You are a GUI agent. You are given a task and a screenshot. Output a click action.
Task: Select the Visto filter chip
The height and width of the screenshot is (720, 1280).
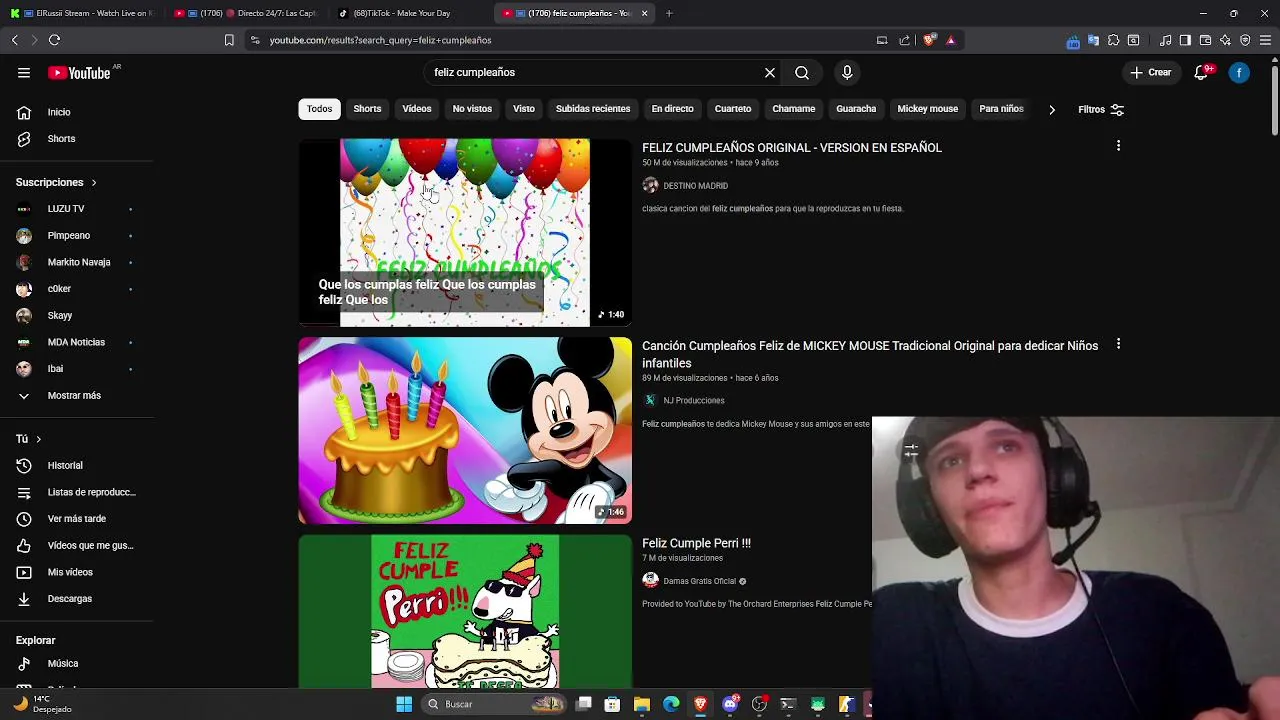click(x=524, y=109)
